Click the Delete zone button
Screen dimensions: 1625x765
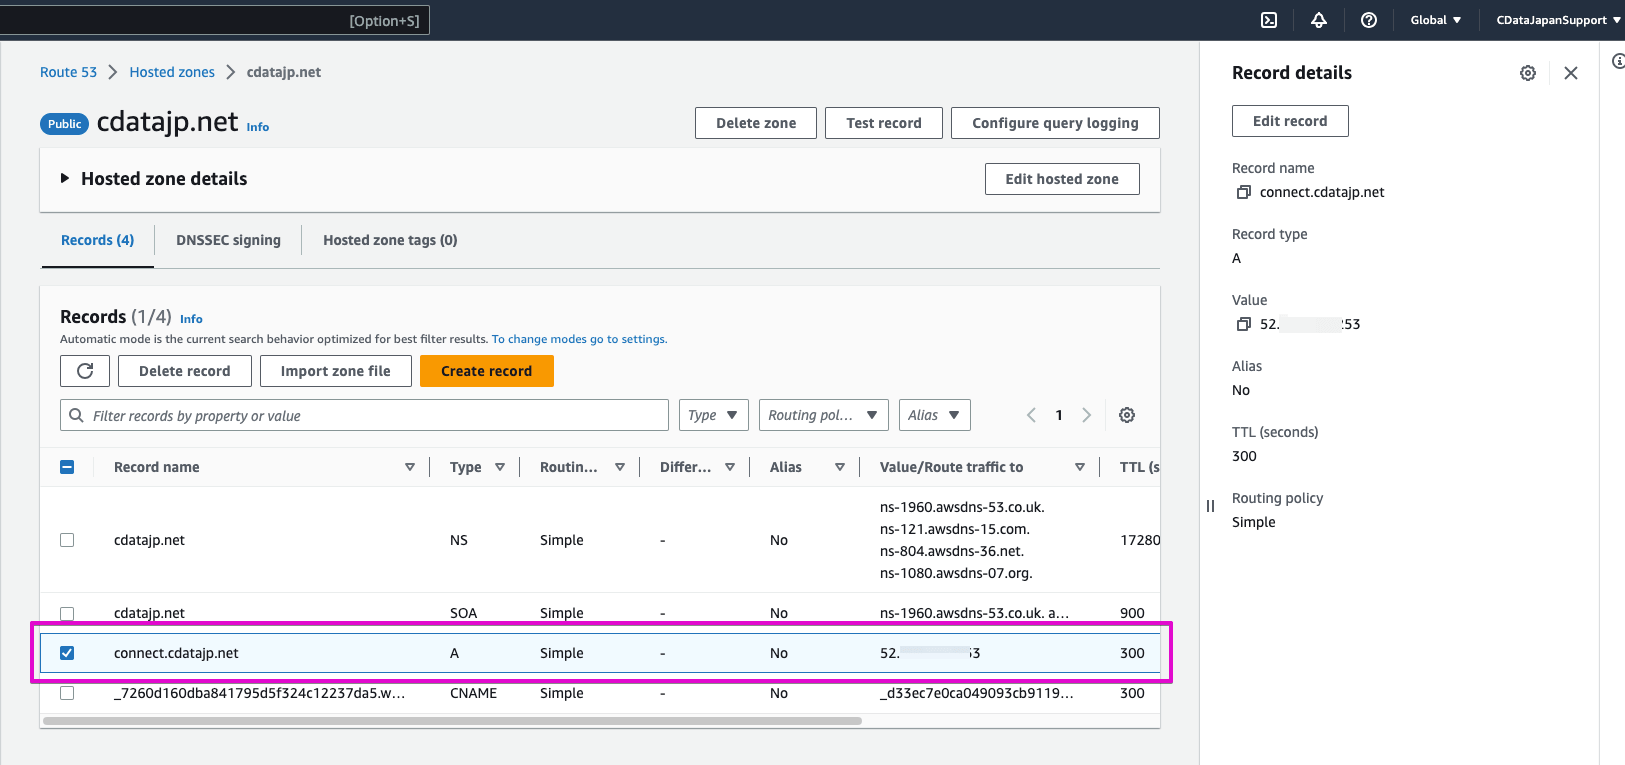click(x=756, y=123)
